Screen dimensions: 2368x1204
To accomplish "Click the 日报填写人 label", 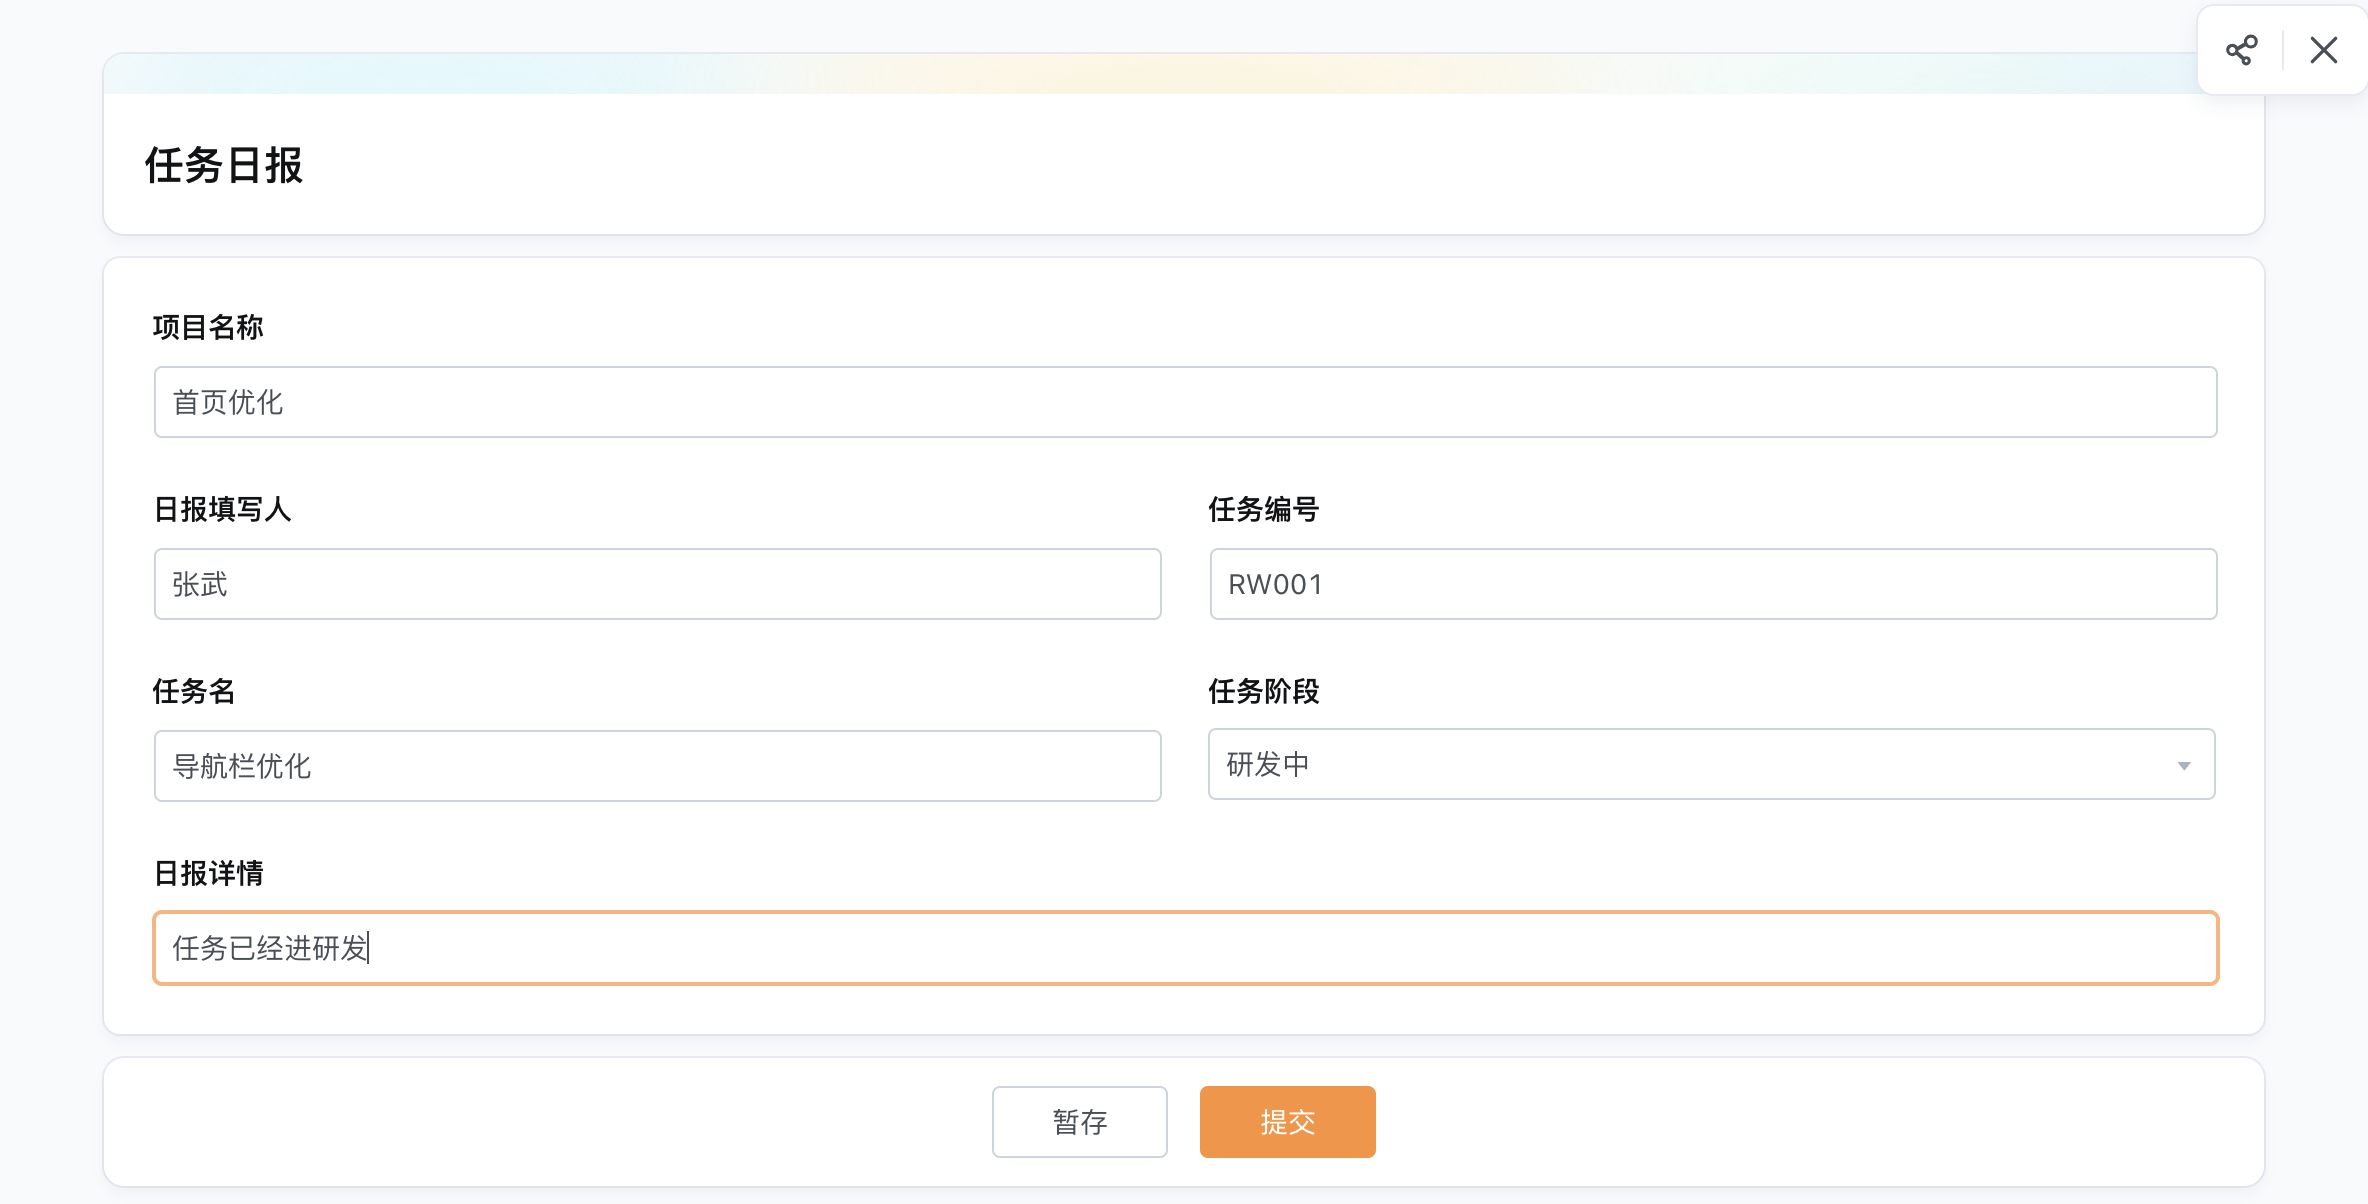I will [222, 509].
